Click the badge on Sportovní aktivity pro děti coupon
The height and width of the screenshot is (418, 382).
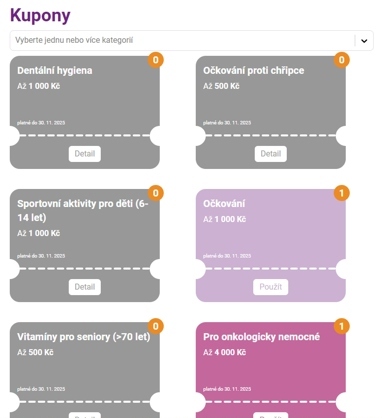click(155, 193)
